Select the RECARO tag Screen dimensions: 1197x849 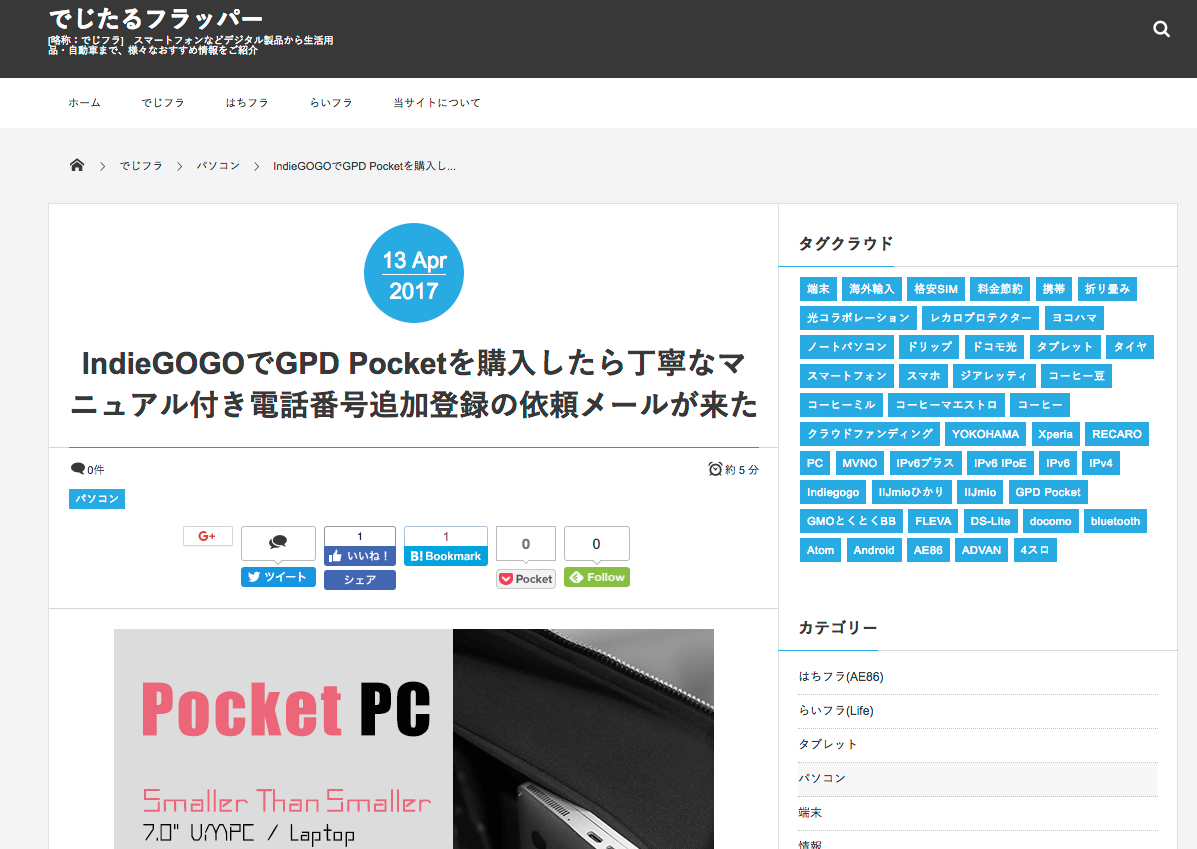[x=1117, y=434]
